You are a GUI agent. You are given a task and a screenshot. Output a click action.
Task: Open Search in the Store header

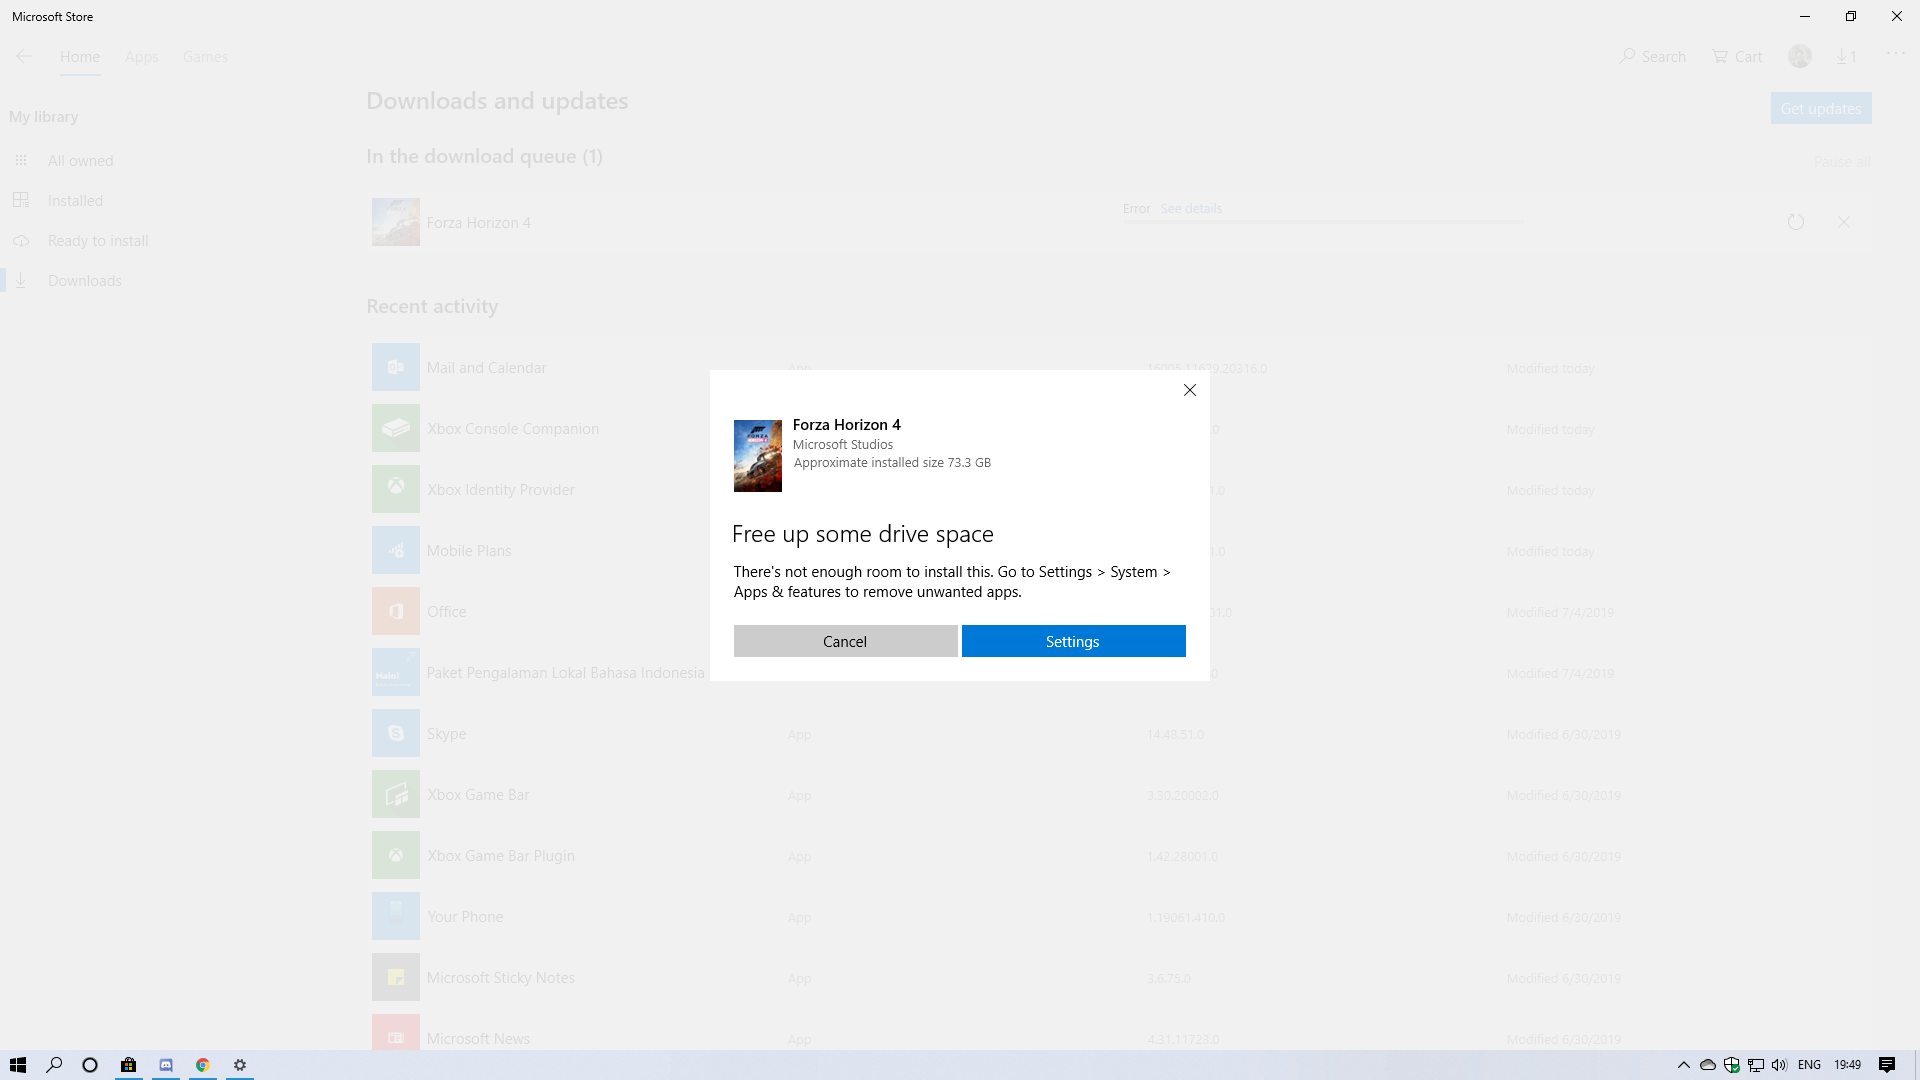click(1653, 57)
